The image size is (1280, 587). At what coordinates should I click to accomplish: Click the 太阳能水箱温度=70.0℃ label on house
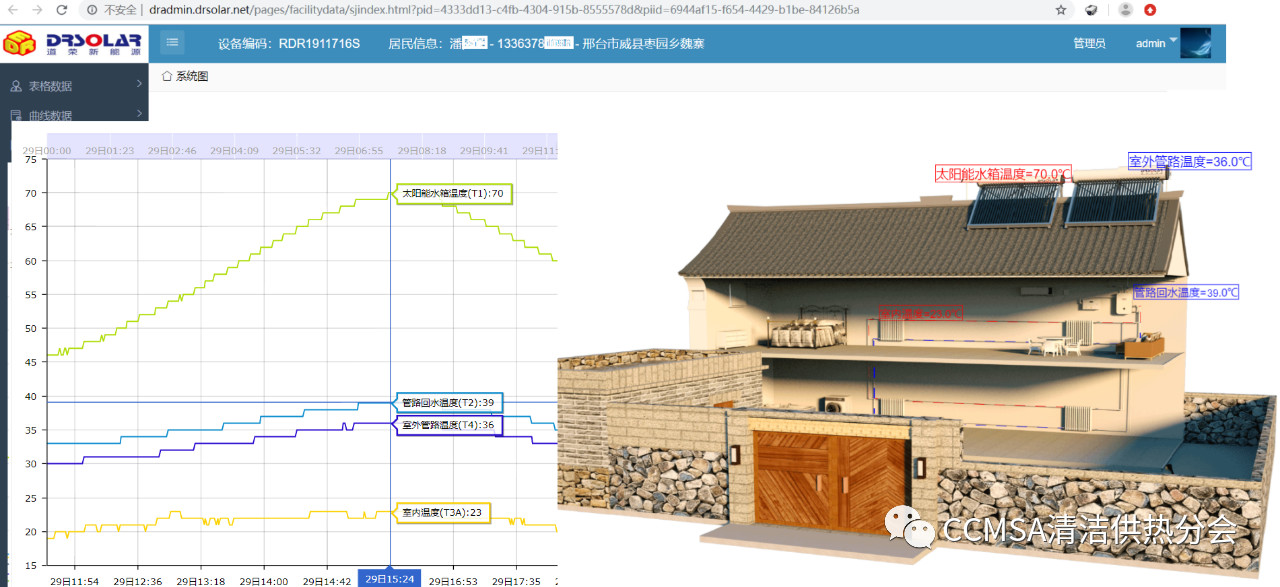point(1003,173)
